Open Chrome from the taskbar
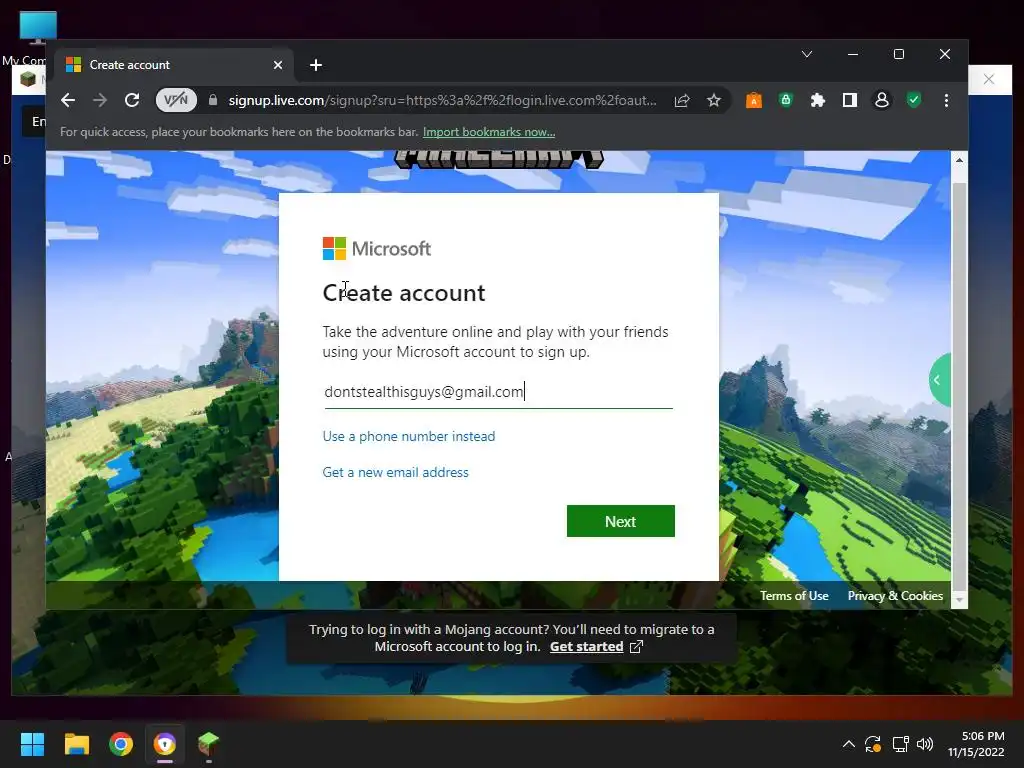 [x=121, y=744]
